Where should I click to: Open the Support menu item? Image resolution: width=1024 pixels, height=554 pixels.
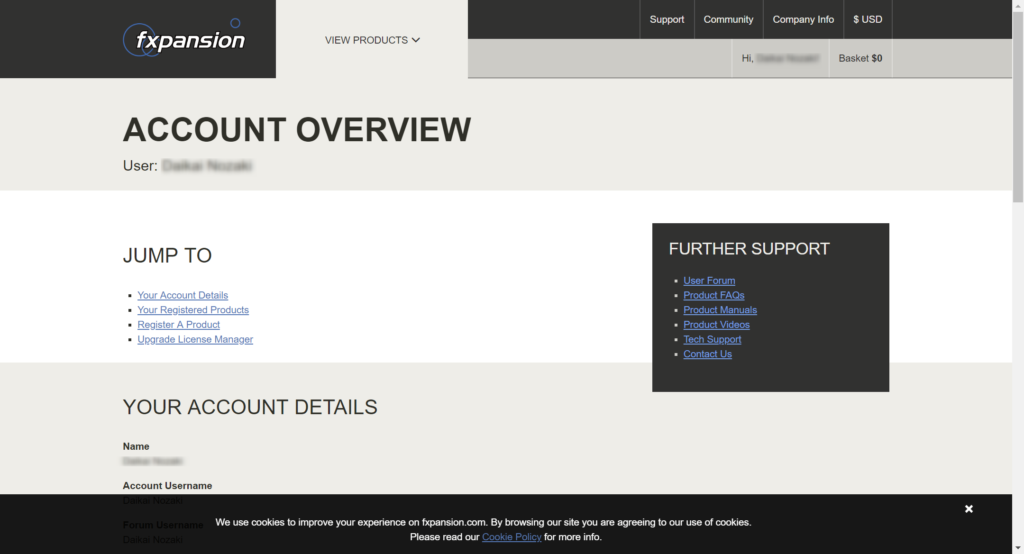click(x=667, y=19)
